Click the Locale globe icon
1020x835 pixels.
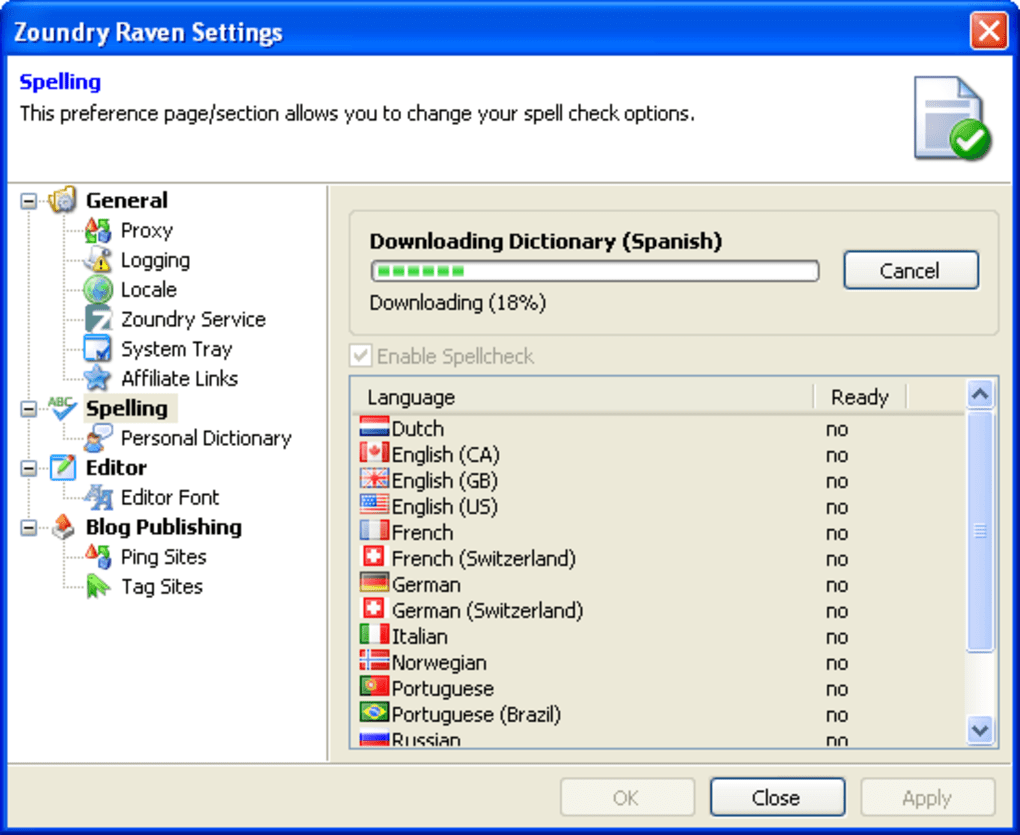pos(98,290)
